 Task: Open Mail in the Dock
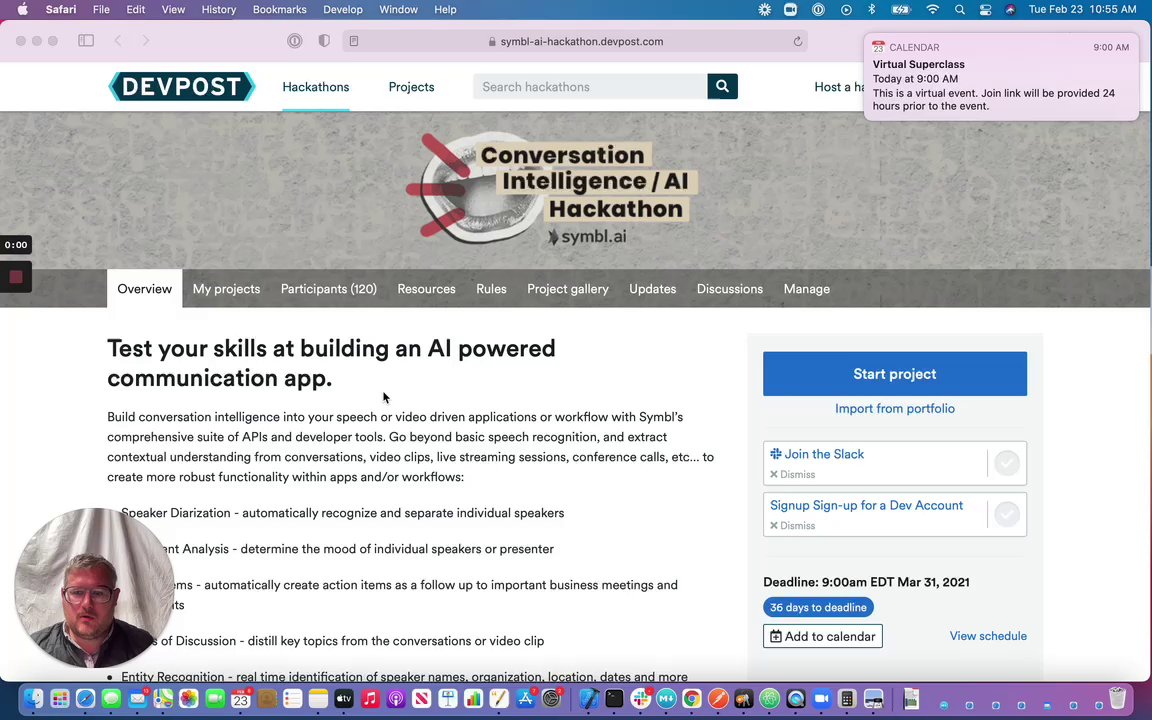[x=137, y=699]
